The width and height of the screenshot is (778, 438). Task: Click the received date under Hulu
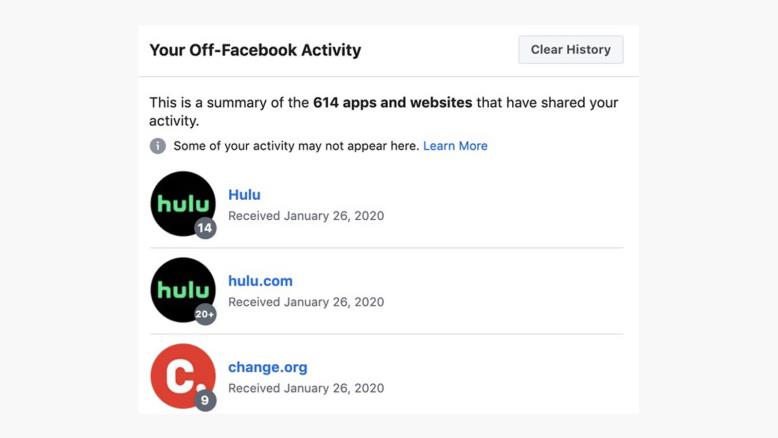306,216
